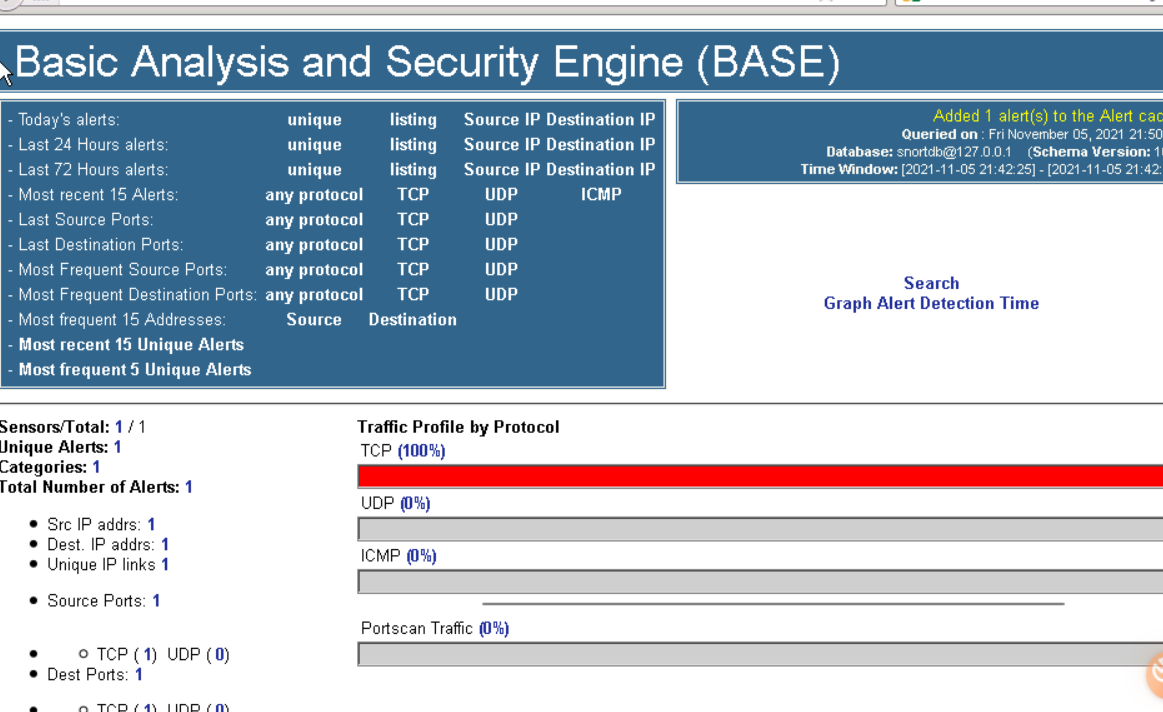Open Today's alerts Source IP link
Screen dimensions: 1163x712
coord(503,119)
